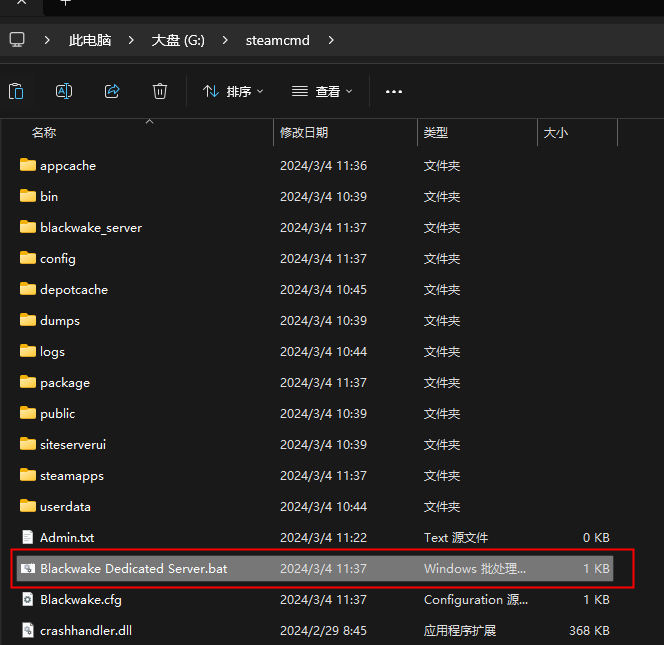Select the steamapps folder icon
The image size is (664, 645).
(28, 475)
